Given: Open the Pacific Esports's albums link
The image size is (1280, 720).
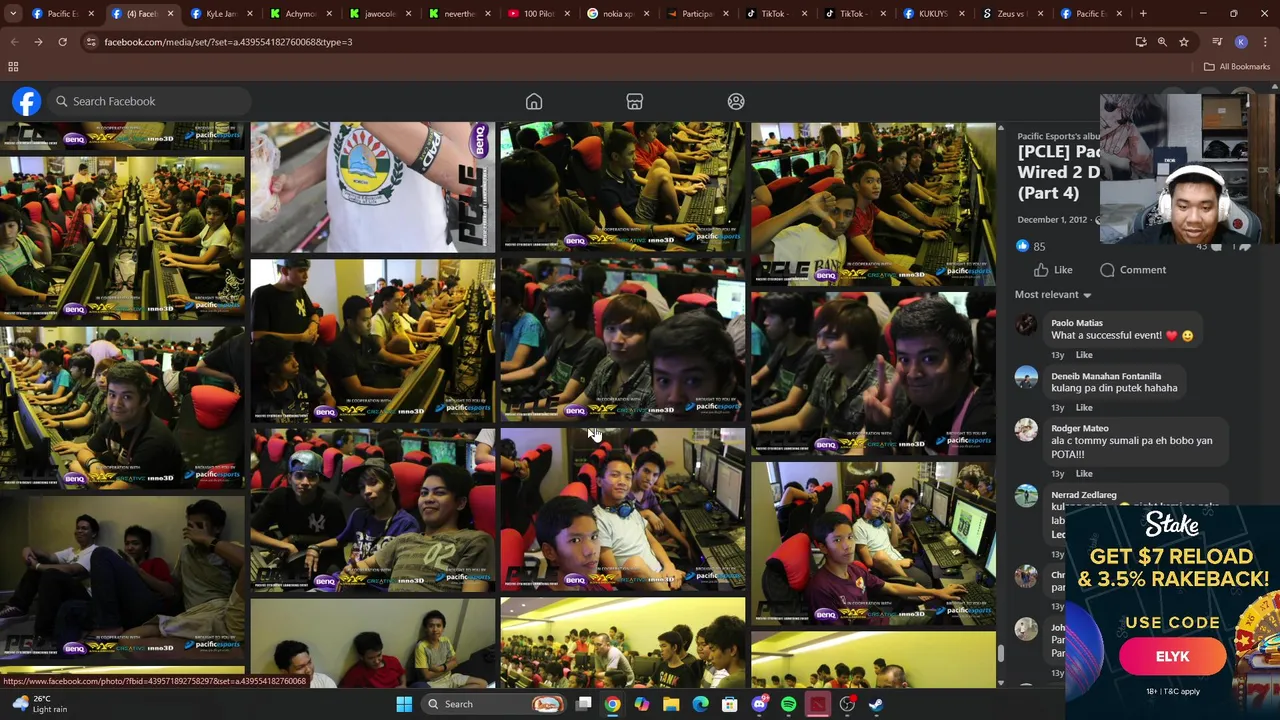Looking at the screenshot, I should coord(1058,136).
